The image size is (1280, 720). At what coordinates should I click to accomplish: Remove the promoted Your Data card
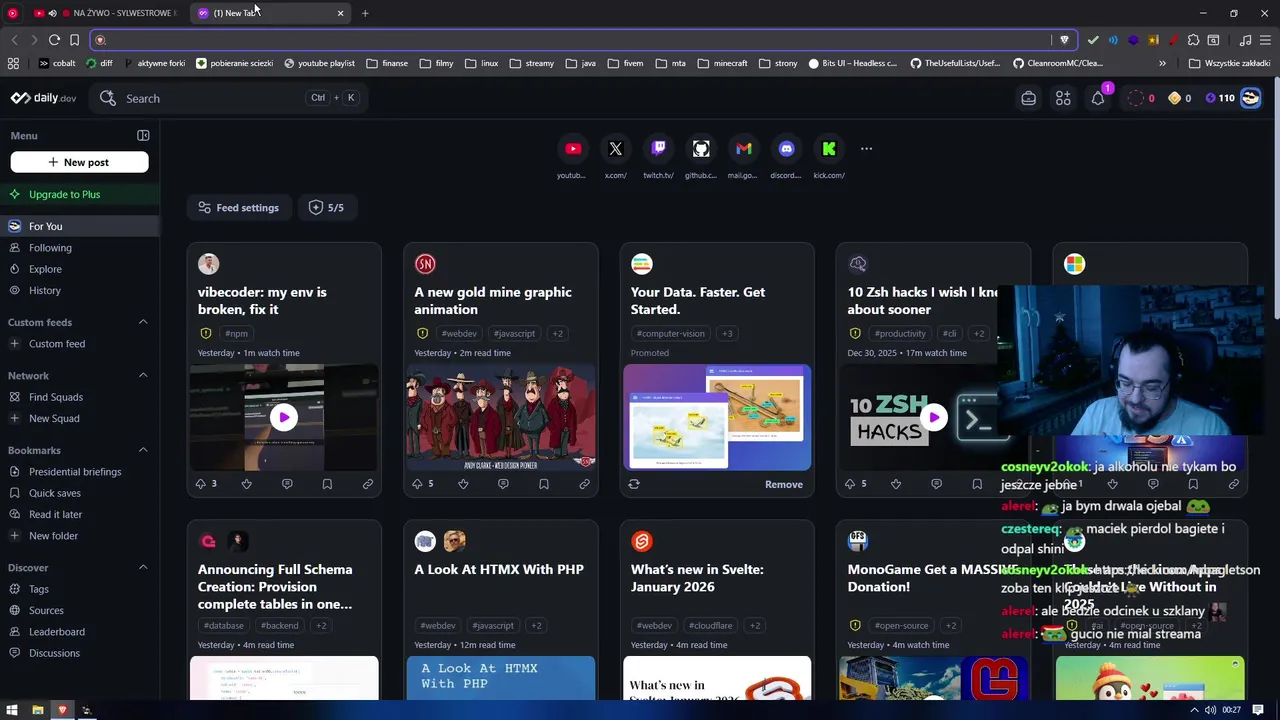click(x=784, y=484)
